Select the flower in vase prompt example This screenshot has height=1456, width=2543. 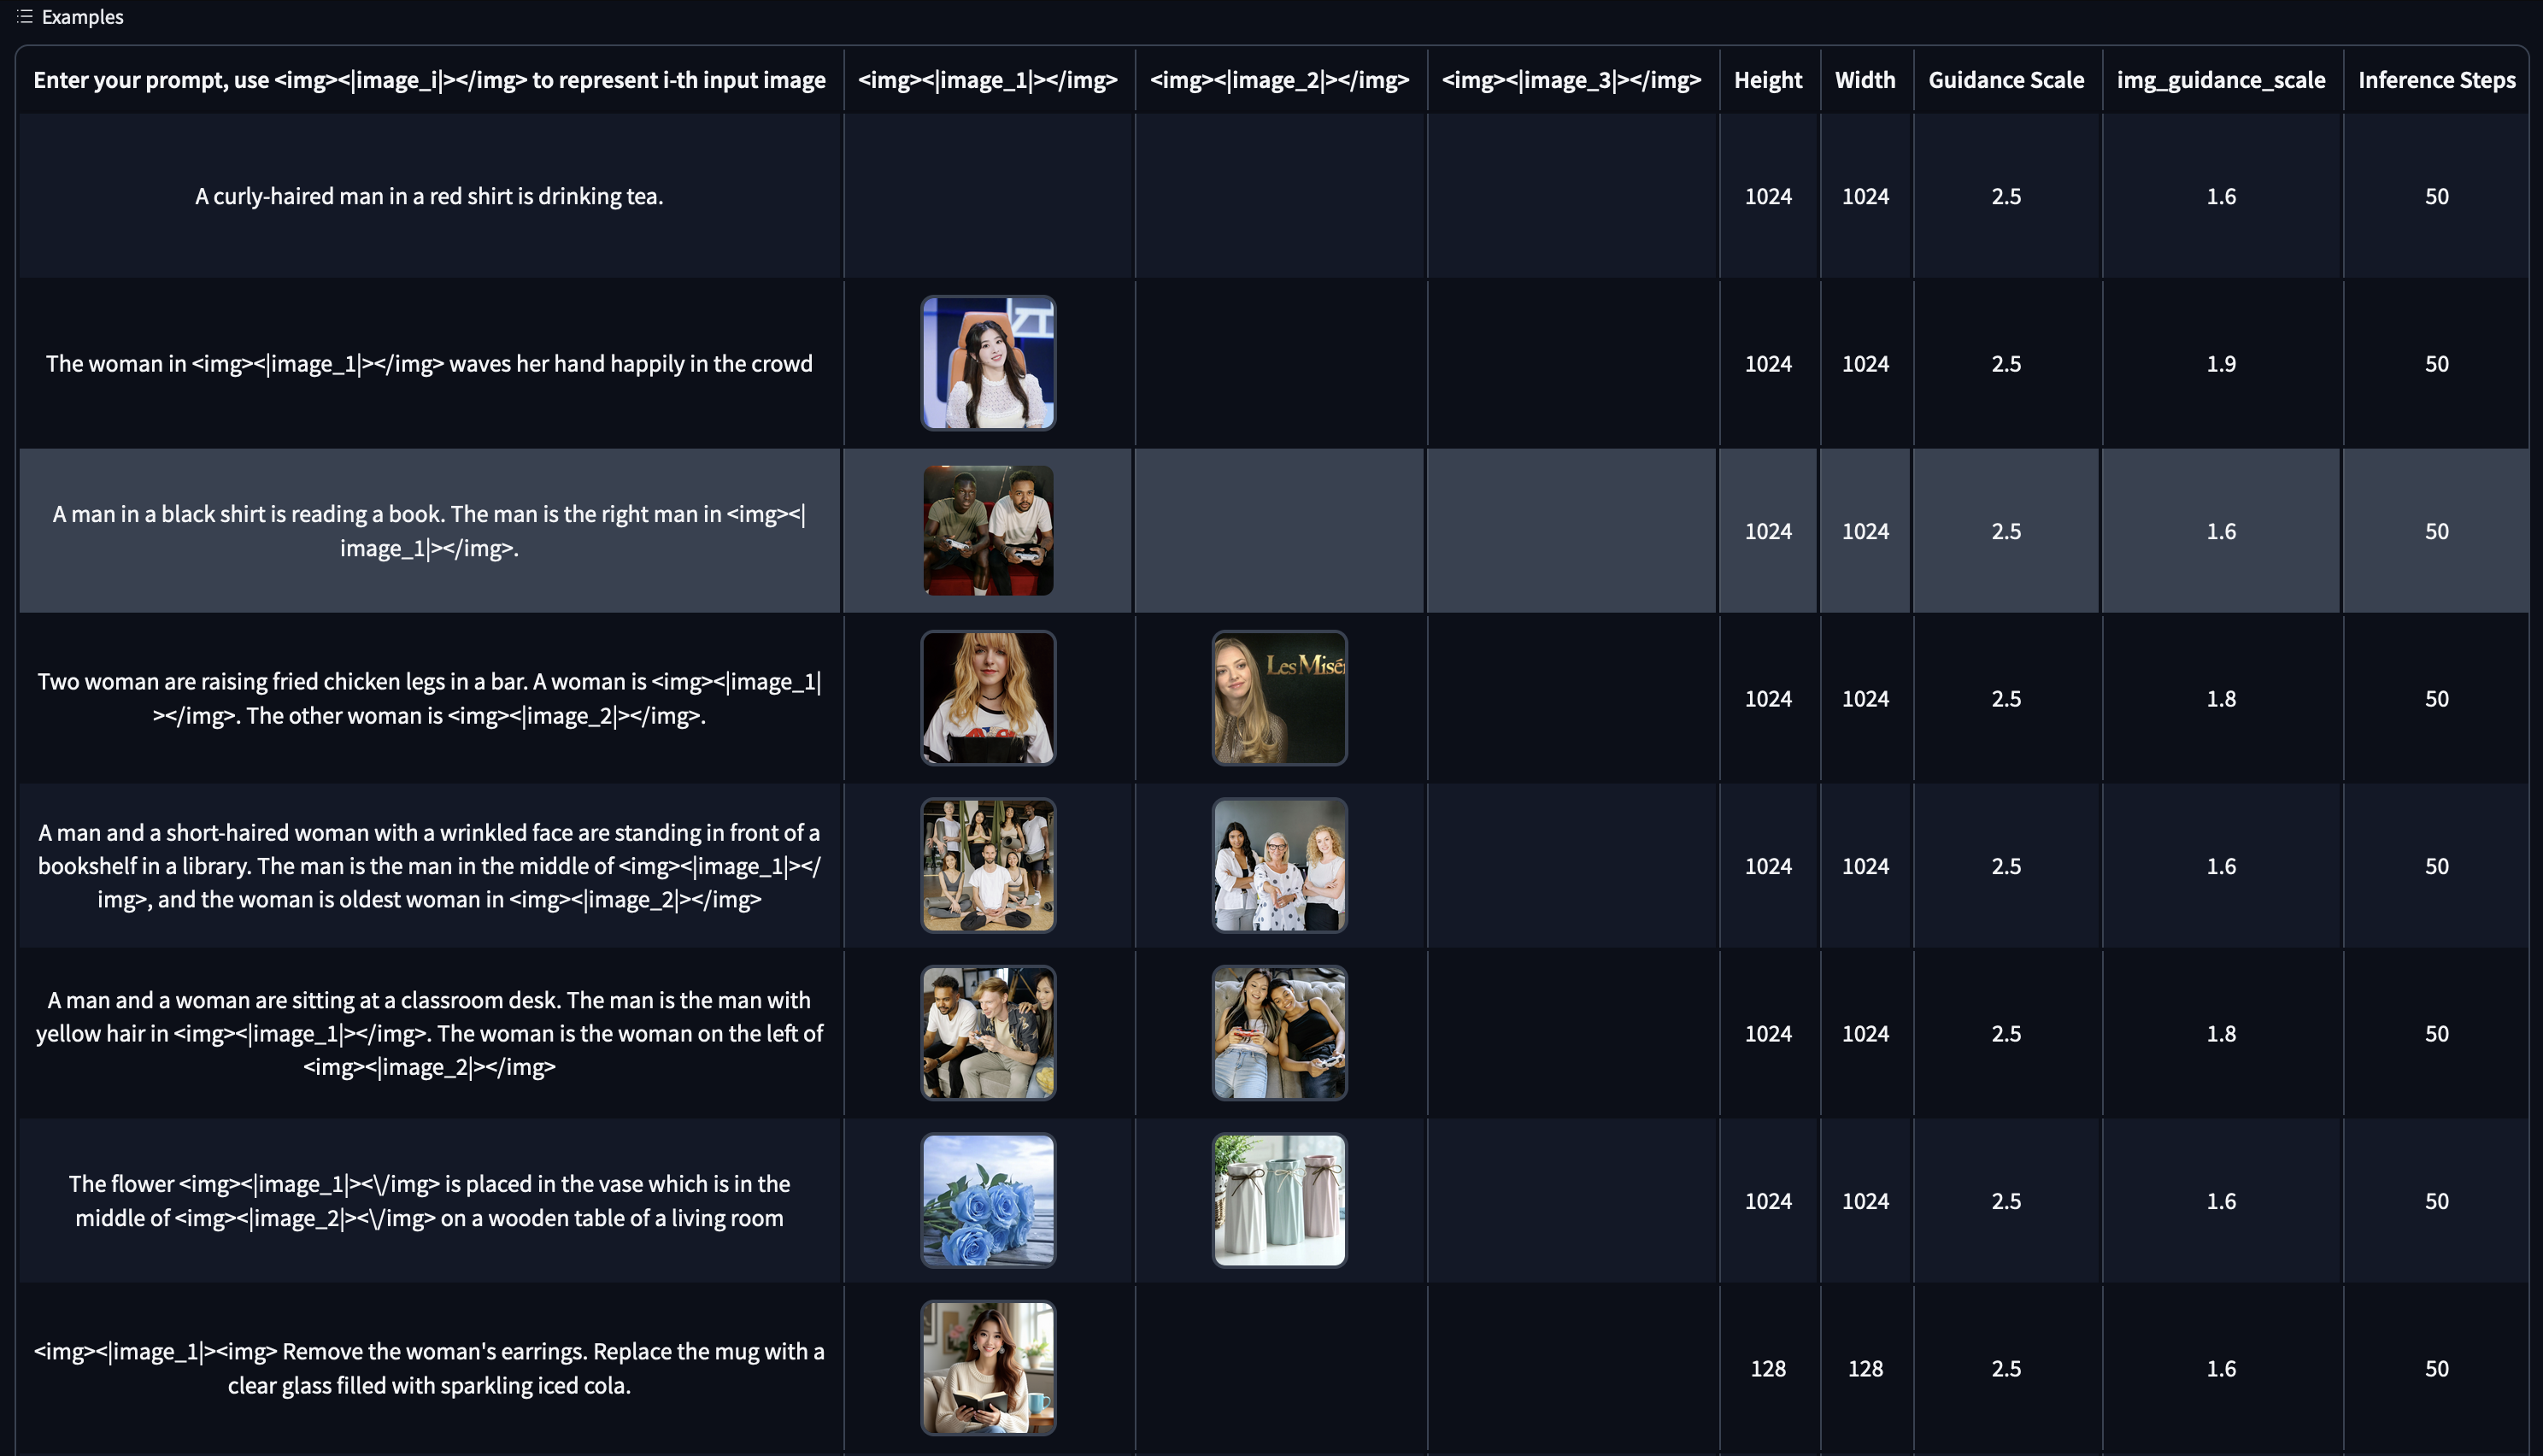[429, 1201]
